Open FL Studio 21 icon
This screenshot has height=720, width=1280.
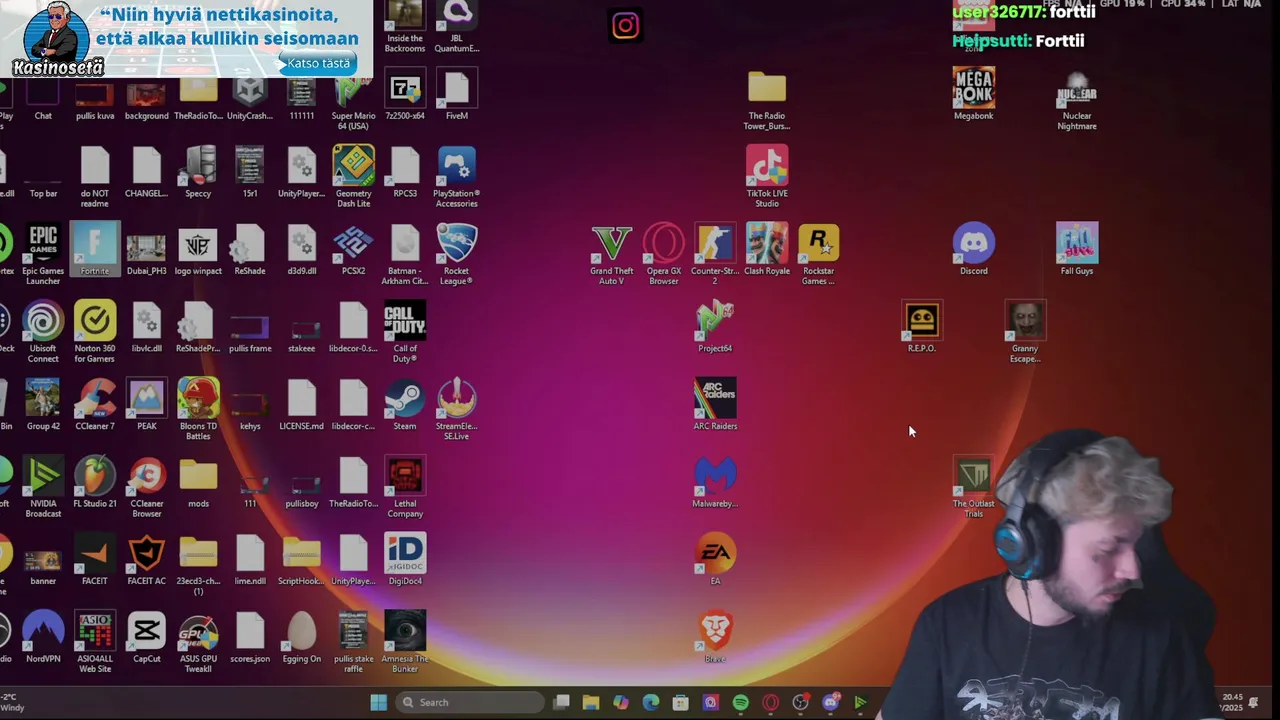(95, 482)
